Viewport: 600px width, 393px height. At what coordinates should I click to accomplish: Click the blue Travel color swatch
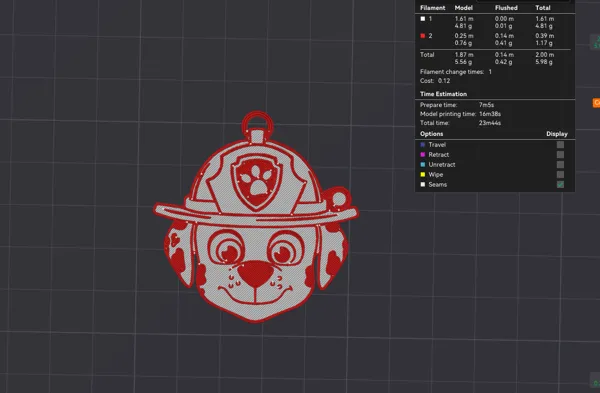tap(423, 145)
